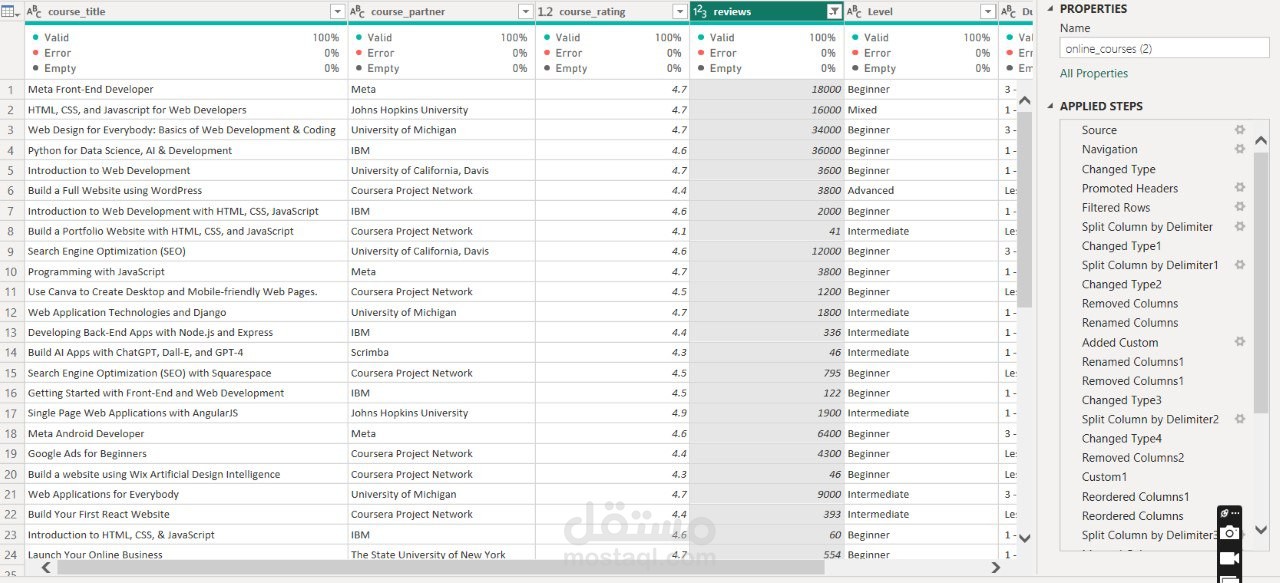This screenshot has height=583, width=1280.
Task: Click the whole number type icon of reviews column
Action: coord(700,11)
